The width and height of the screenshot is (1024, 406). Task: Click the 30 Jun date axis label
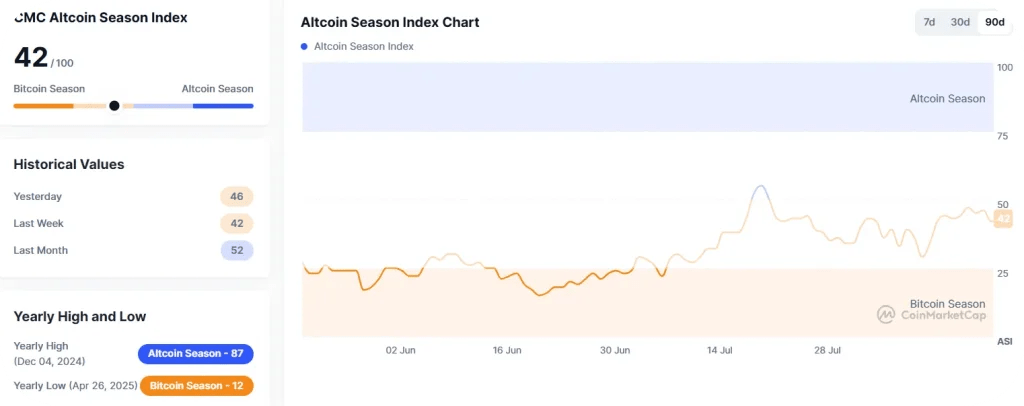click(x=615, y=351)
